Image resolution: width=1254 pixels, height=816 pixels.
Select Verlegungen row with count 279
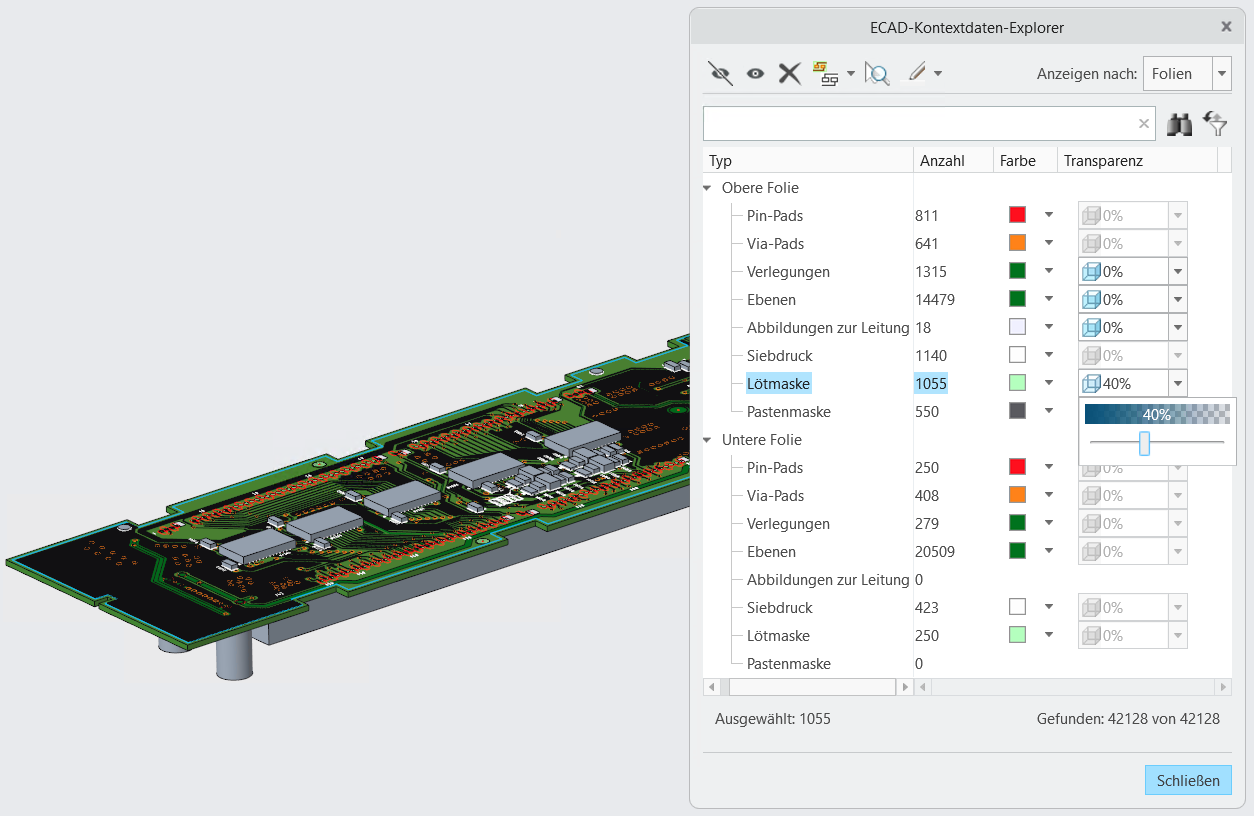[788, 524]
